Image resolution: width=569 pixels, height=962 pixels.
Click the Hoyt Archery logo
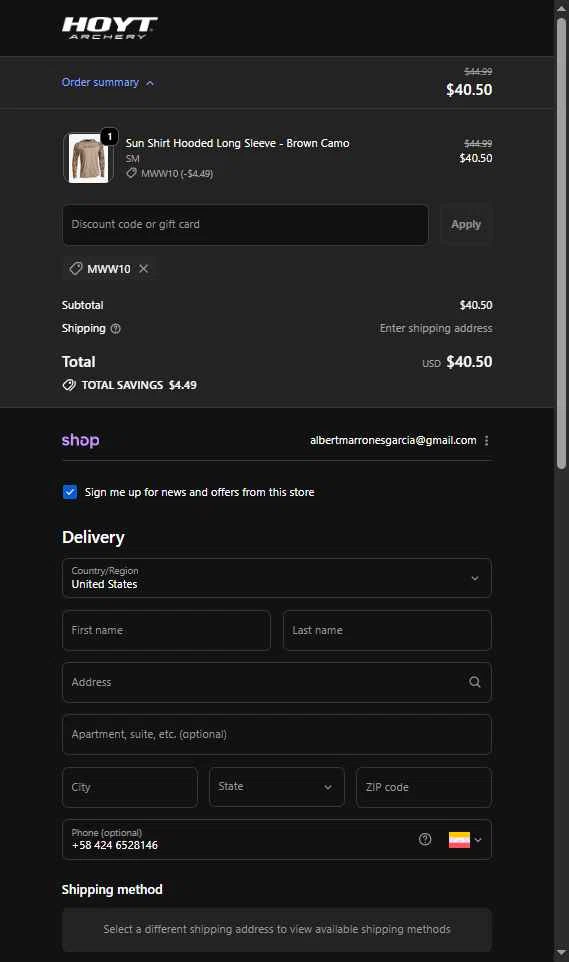pyautogui.click(x=109, y=28)
